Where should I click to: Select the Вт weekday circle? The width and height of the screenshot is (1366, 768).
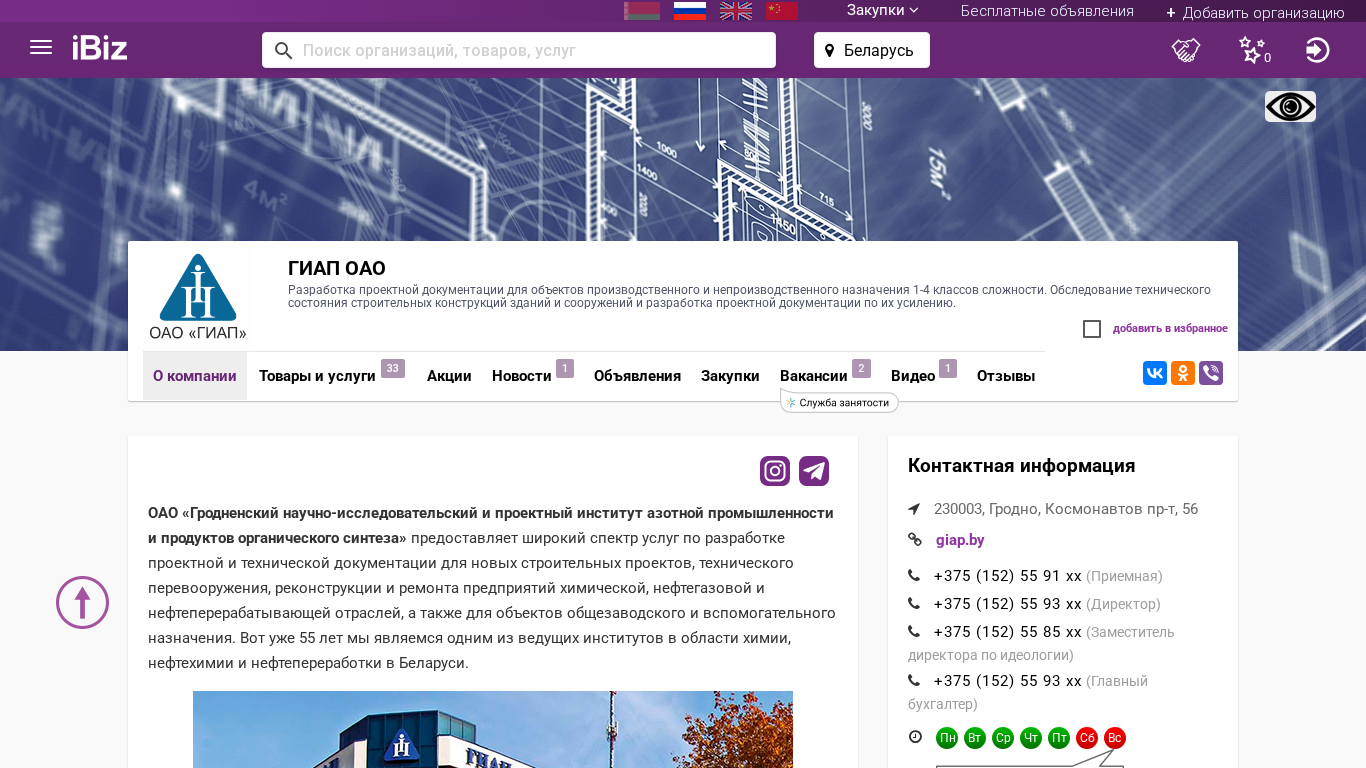[x=975, y=738]
